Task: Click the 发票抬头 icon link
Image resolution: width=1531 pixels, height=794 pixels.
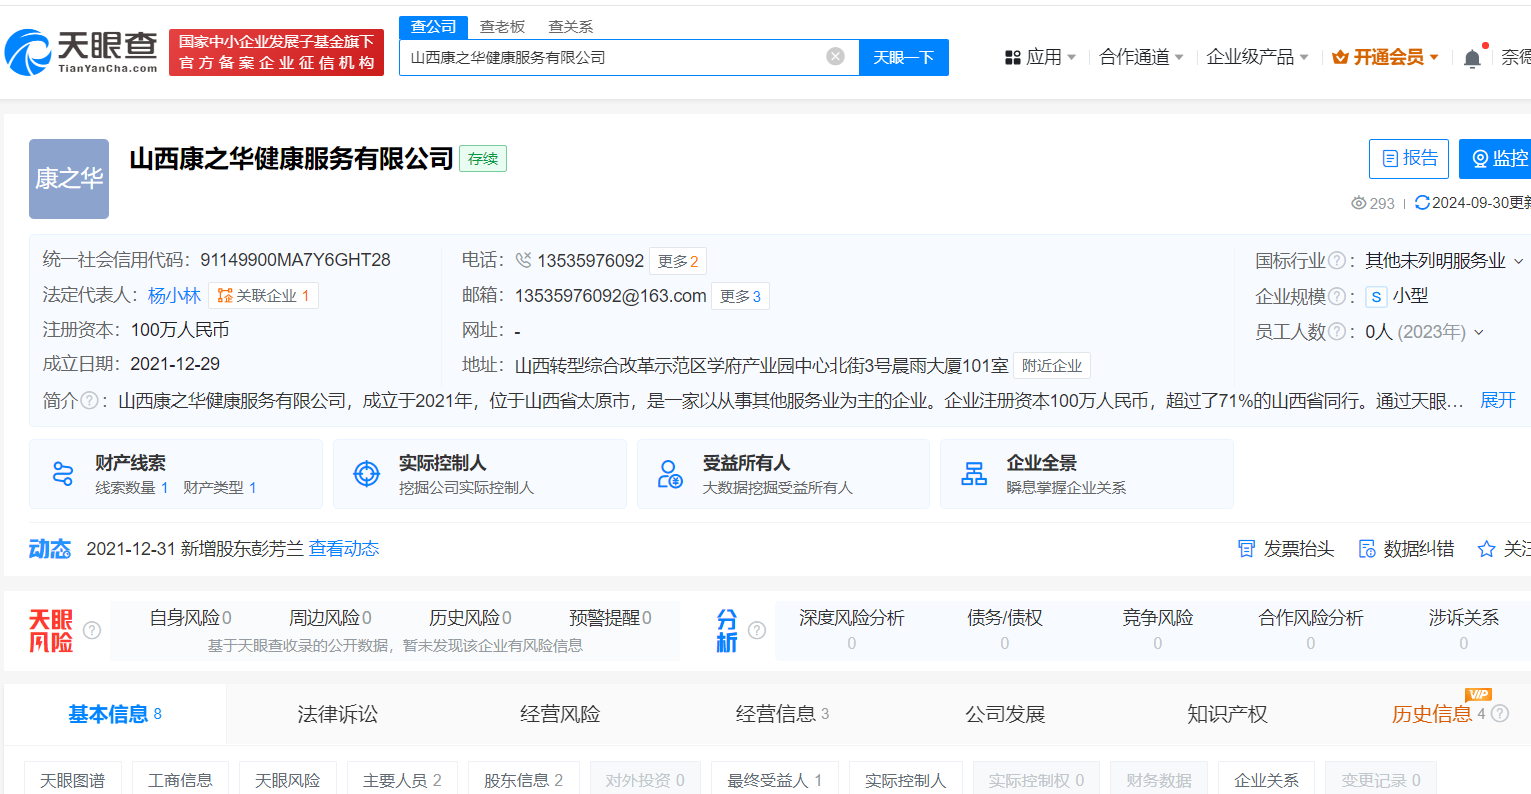Action: (x=1286, y=549)
